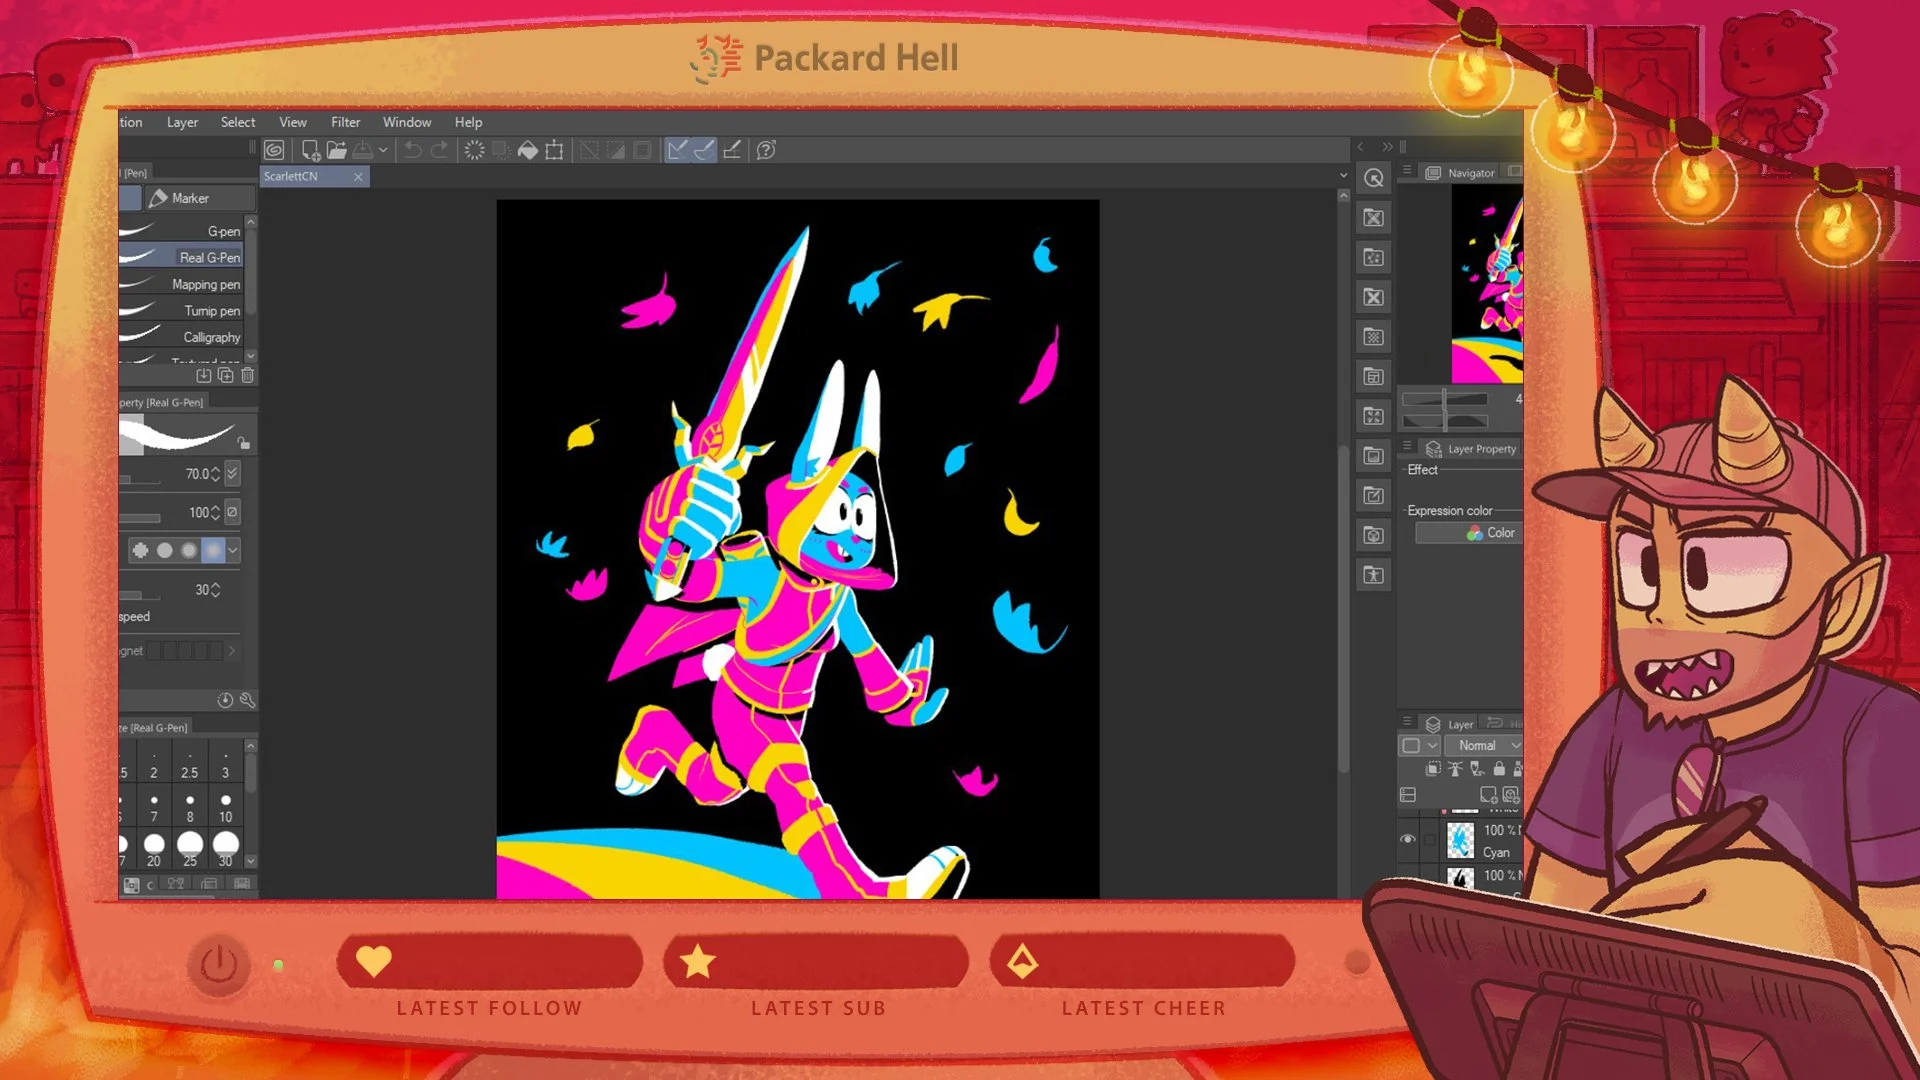Image resolution: width=1920 pixels, height=1080 pixels.
Task: Click the New Raster Layer icon
Action: coord(1488,795)
